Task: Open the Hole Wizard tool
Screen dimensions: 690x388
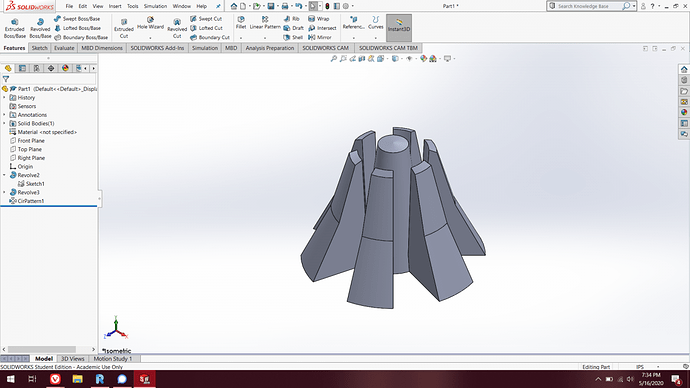Action: click(x=150, y=23)
